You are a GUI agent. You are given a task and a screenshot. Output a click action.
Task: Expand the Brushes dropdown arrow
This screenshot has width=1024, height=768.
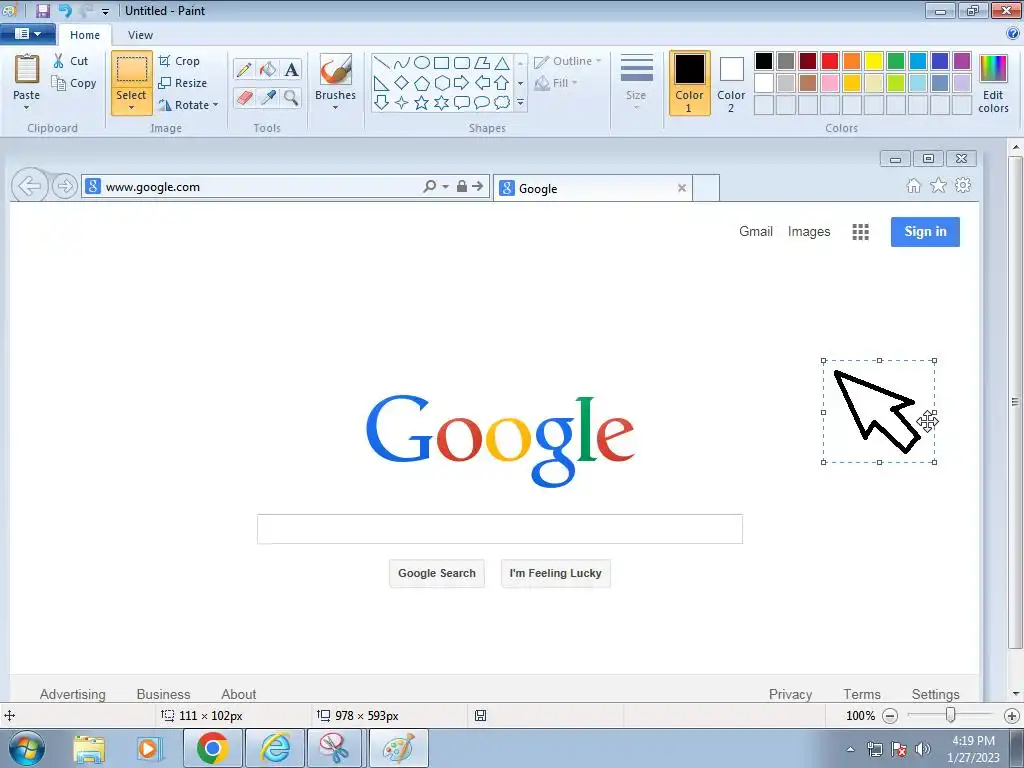coord(336,108)
